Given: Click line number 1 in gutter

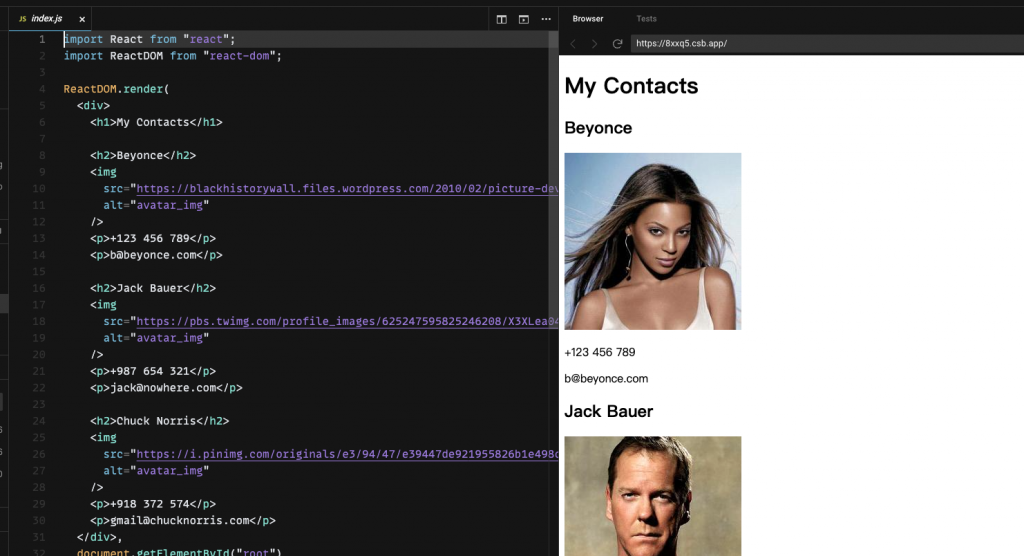Looking at the screenshot, I should [42, 39].
